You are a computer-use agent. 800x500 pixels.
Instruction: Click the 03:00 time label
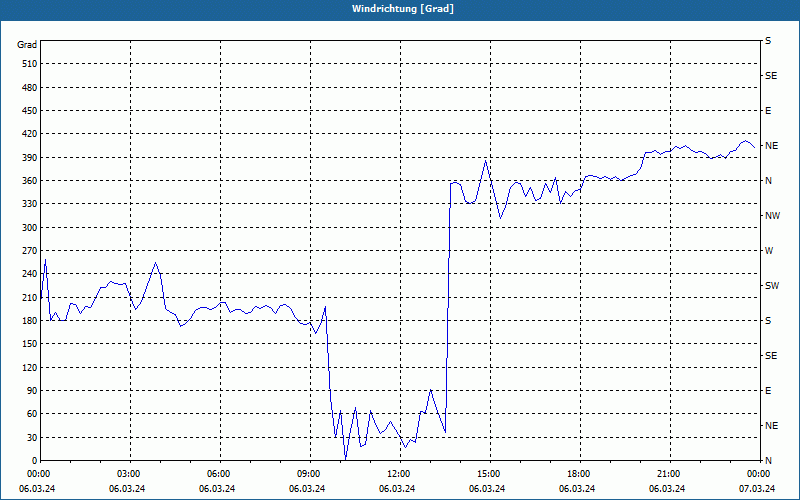[x=130, y=474]
